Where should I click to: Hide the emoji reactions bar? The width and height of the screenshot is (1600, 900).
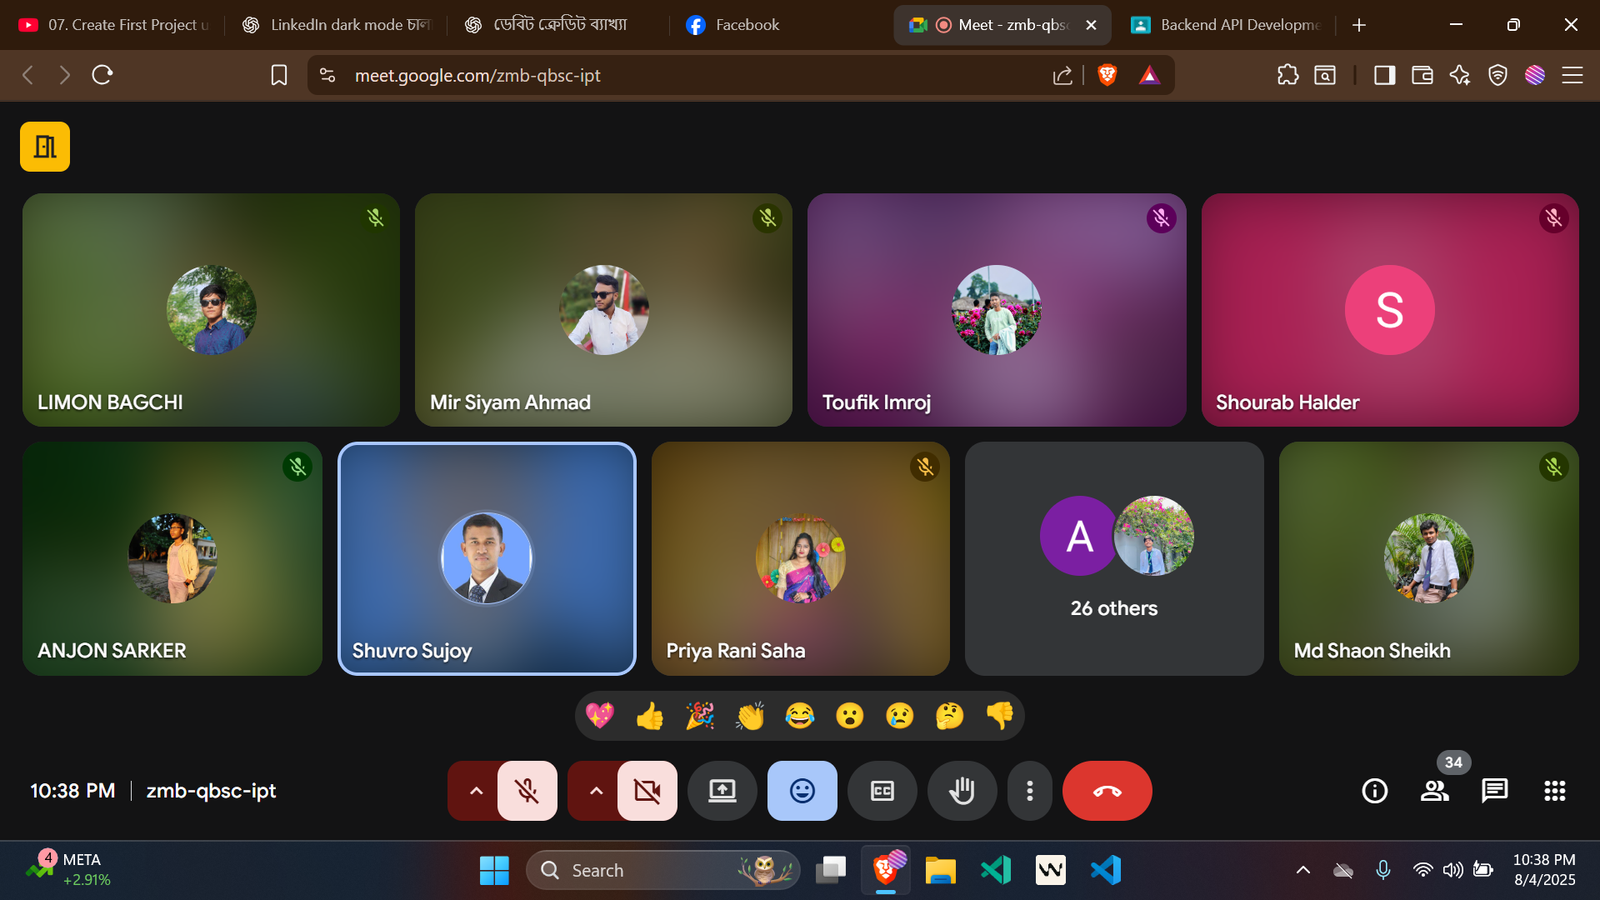tap(802, 791)
